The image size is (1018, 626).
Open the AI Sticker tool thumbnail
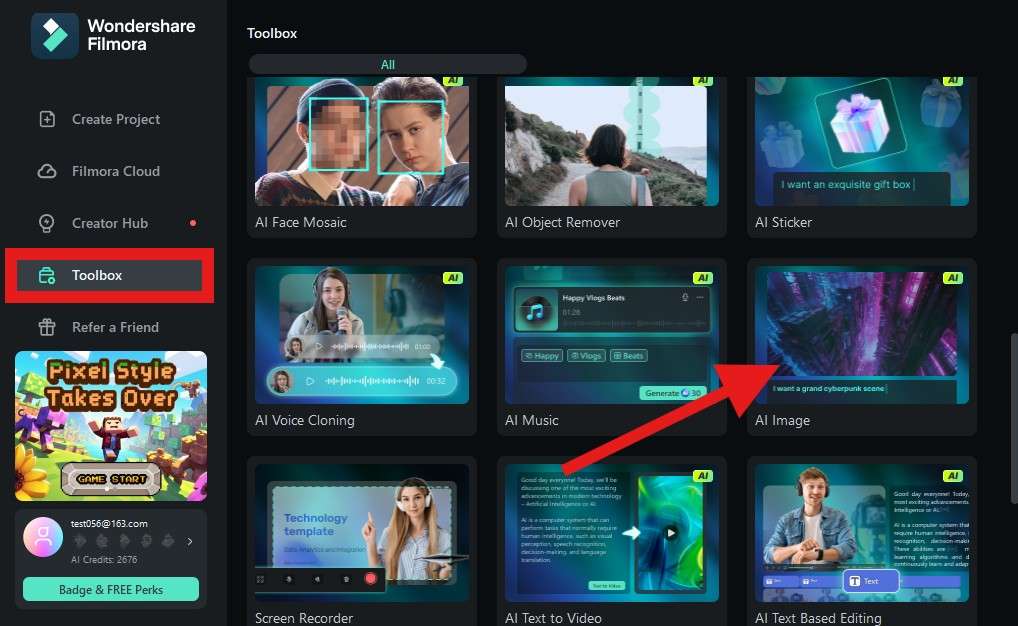(x=862, y=142)
